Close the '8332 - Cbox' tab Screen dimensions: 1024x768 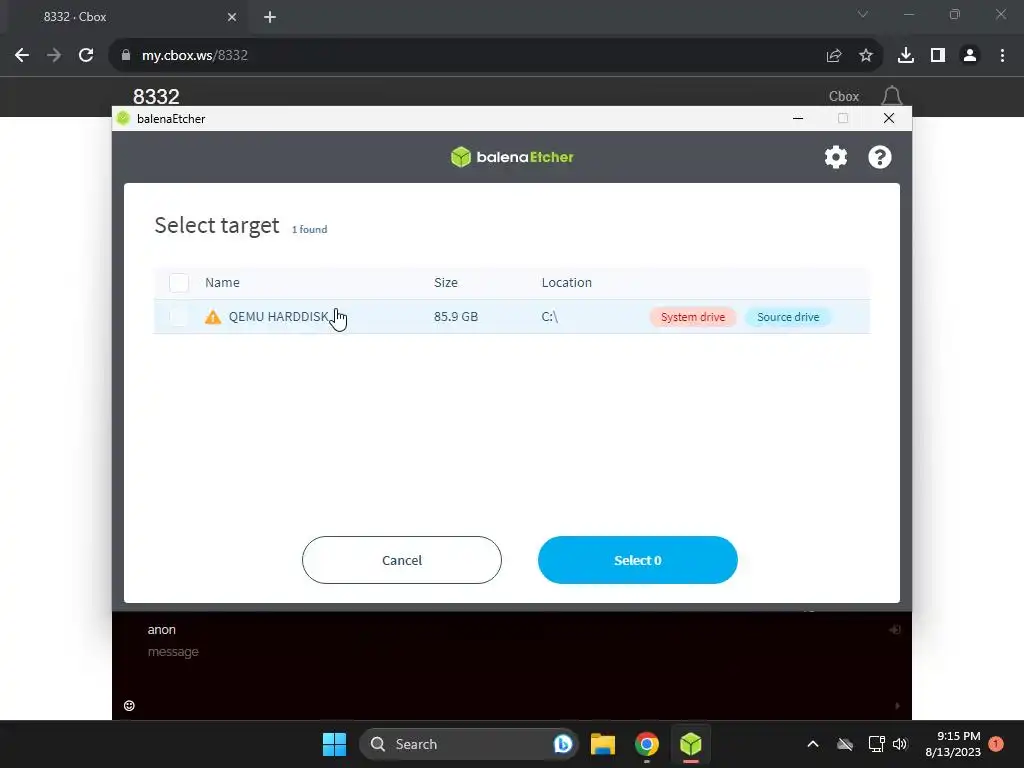coord(232,17)
